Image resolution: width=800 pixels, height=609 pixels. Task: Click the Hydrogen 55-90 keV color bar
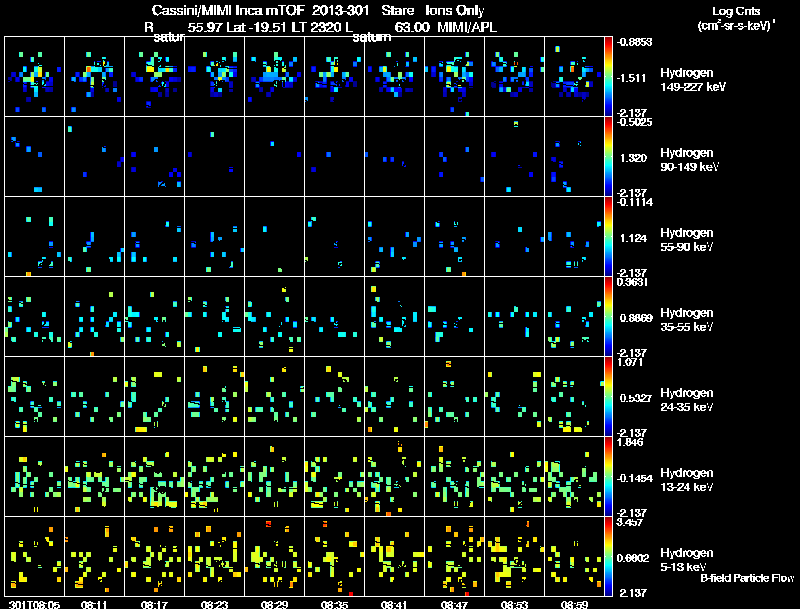tap(608, 237)
